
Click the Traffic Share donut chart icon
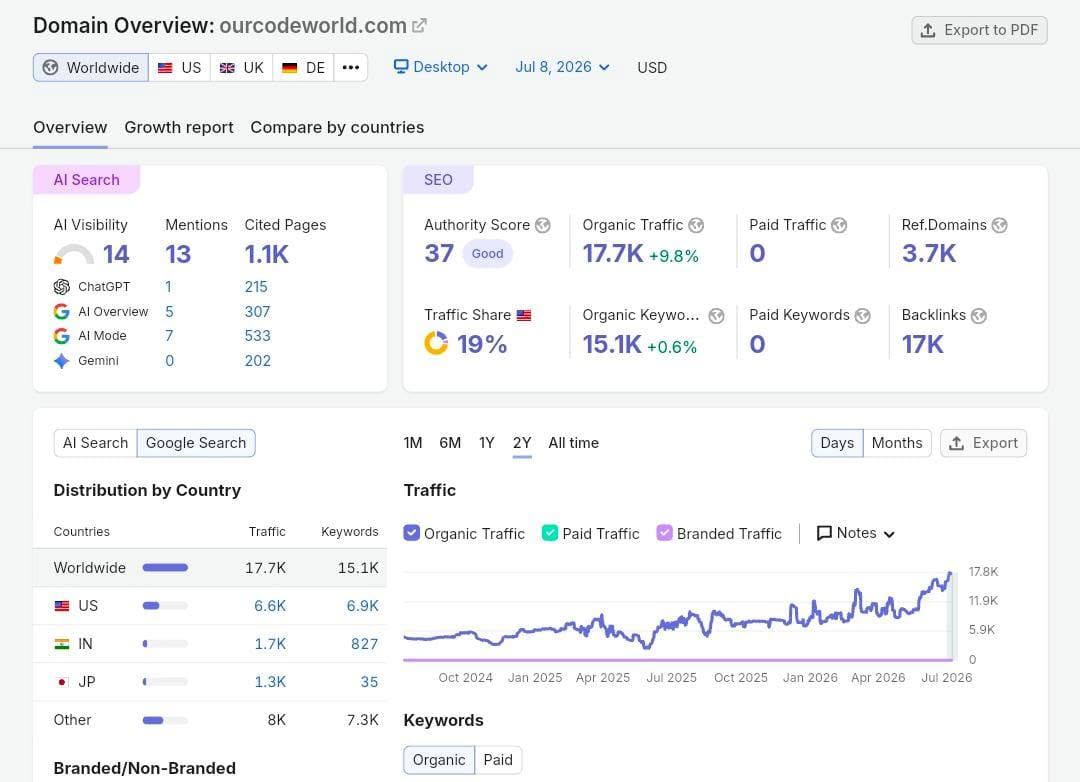pos(436,343)
